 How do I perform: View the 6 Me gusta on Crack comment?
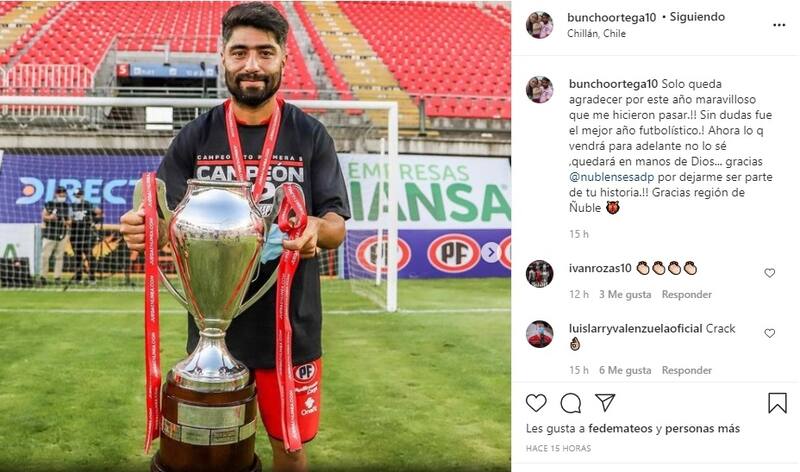tap(625, 370)
